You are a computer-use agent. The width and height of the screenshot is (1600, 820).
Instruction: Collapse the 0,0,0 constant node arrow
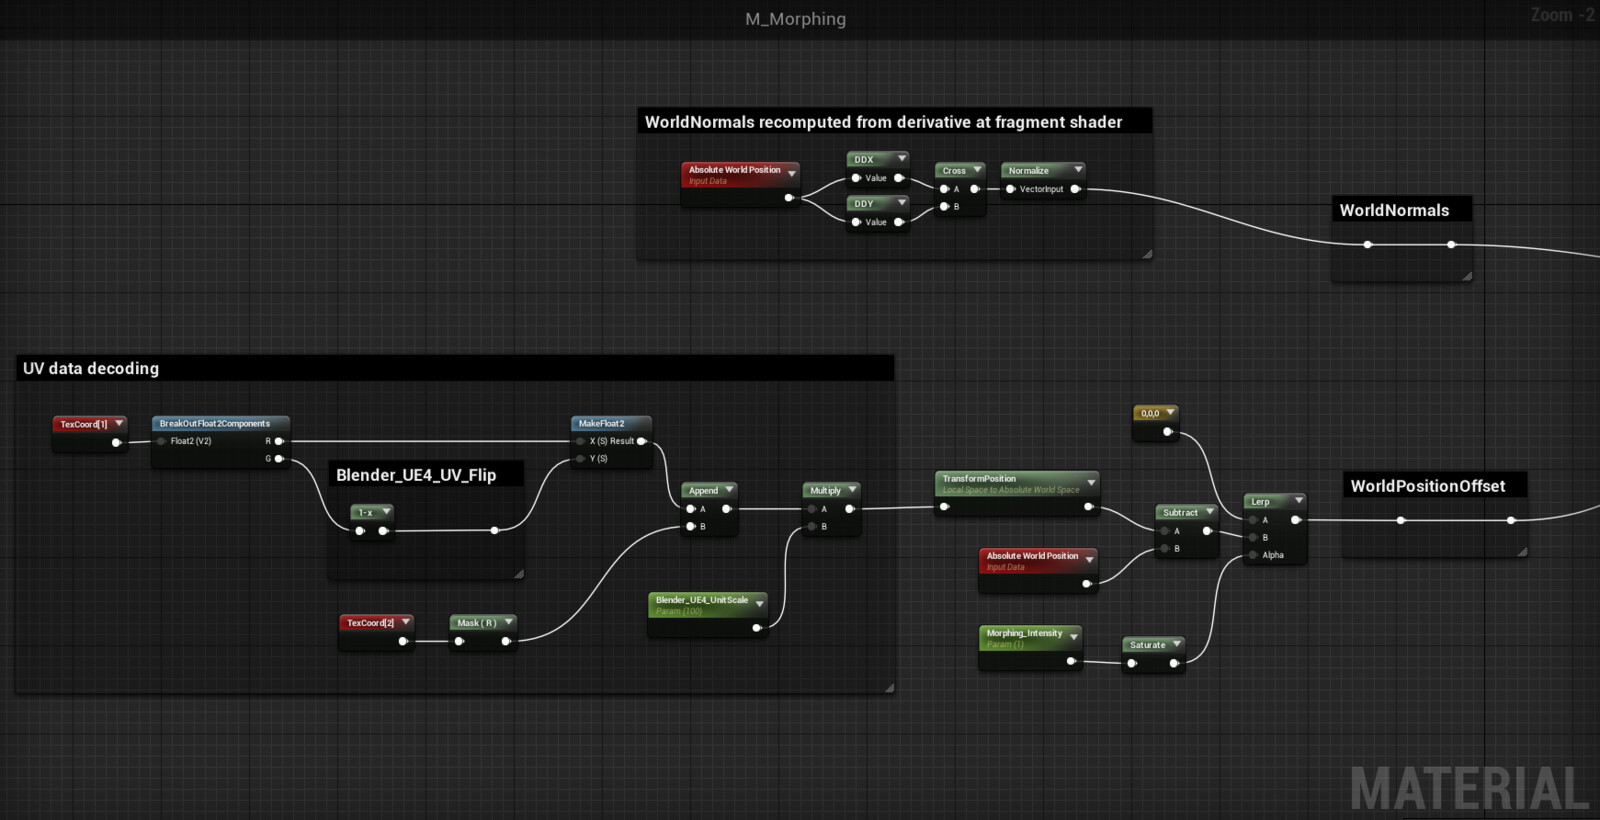1170,412
